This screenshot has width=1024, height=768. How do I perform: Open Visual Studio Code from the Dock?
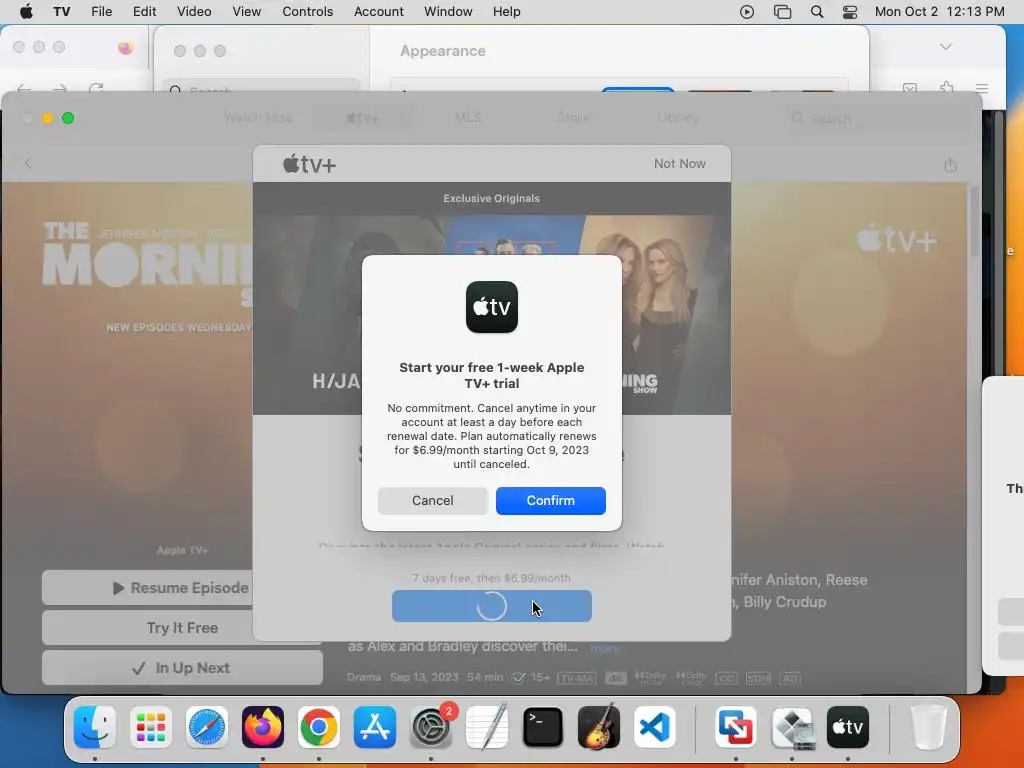[655, 727]
